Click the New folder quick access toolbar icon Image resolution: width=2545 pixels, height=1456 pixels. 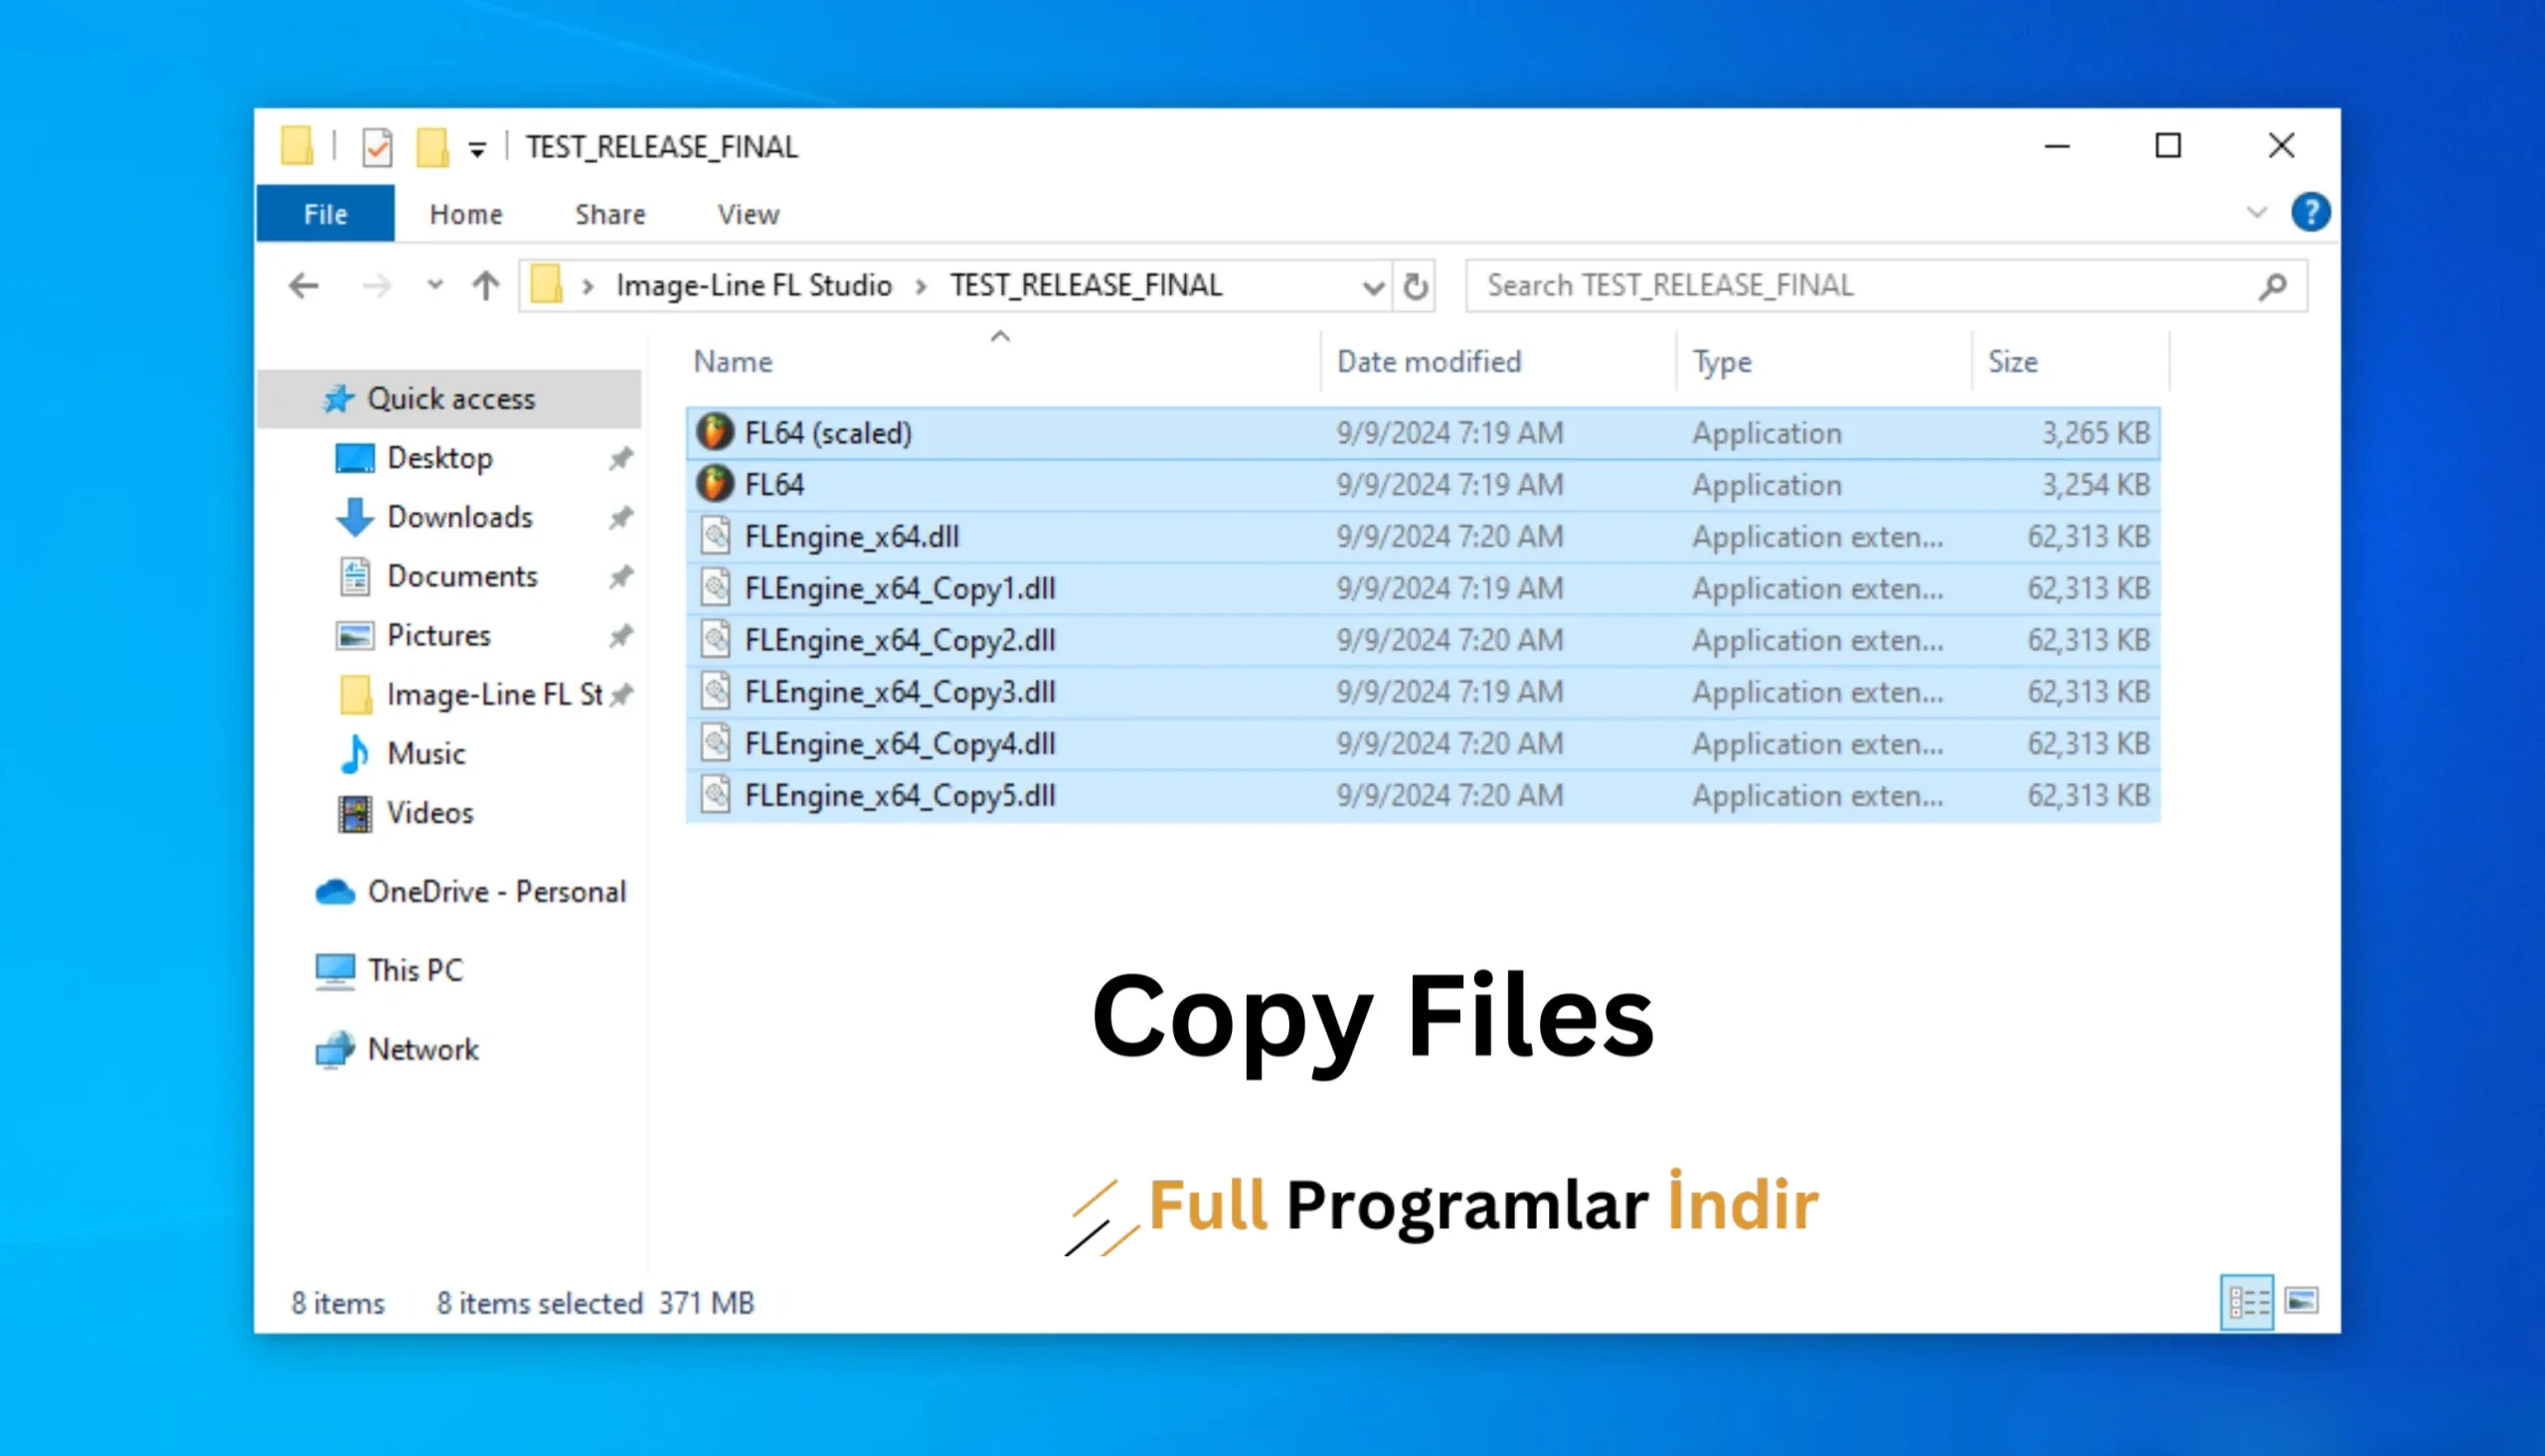pos(432,147)
